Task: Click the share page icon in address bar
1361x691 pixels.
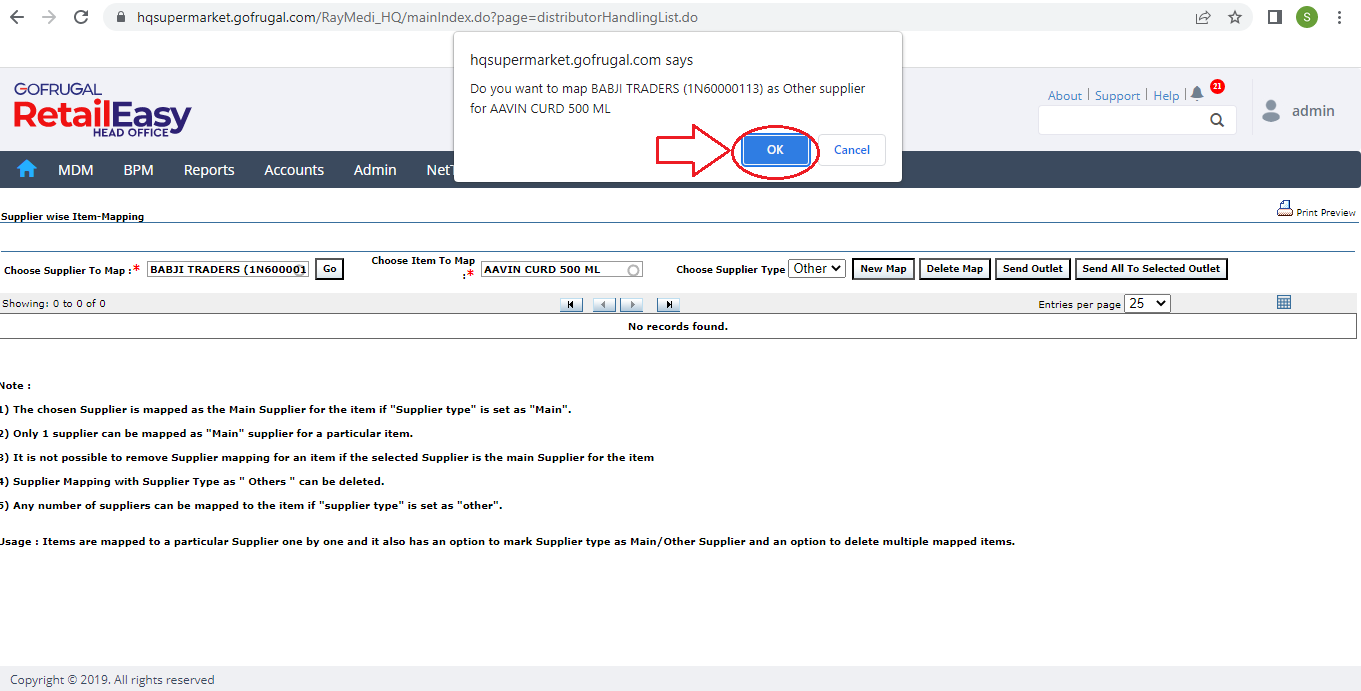Action: 1203,17
